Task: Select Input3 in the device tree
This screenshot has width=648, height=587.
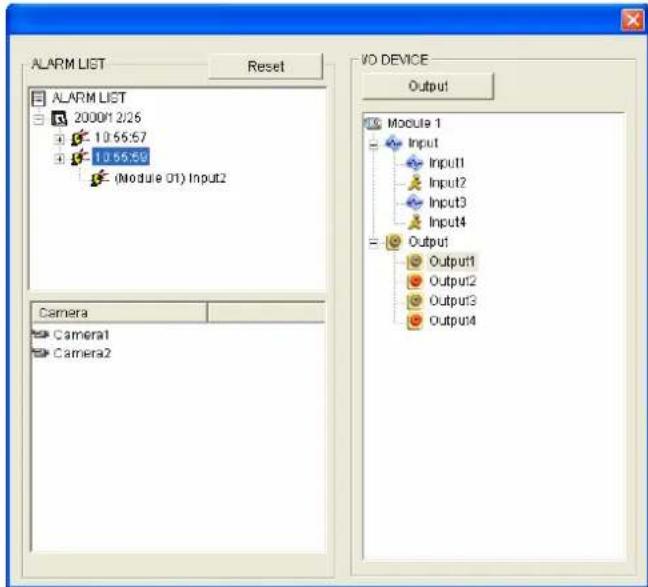Action: 448,203
